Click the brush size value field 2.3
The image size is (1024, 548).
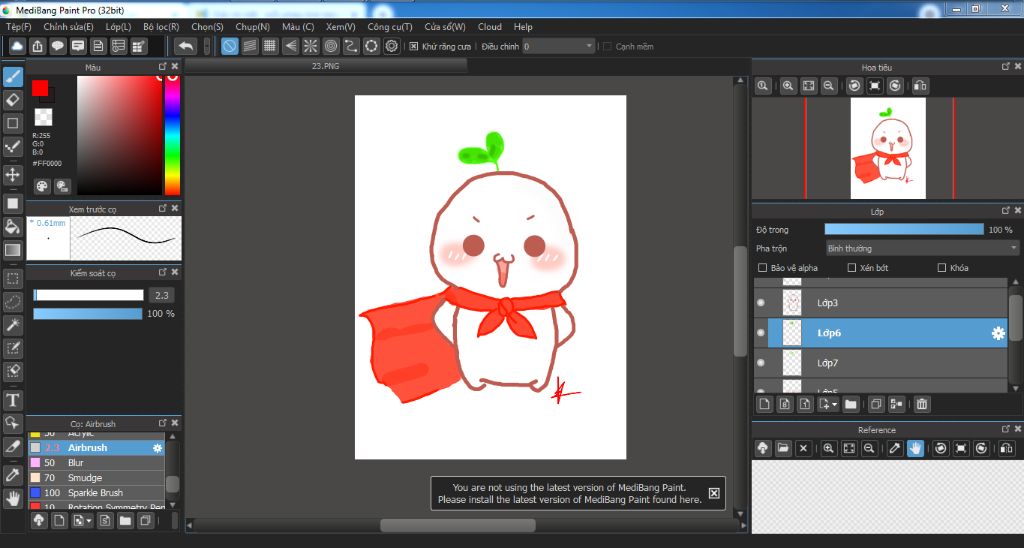(161, 295)
